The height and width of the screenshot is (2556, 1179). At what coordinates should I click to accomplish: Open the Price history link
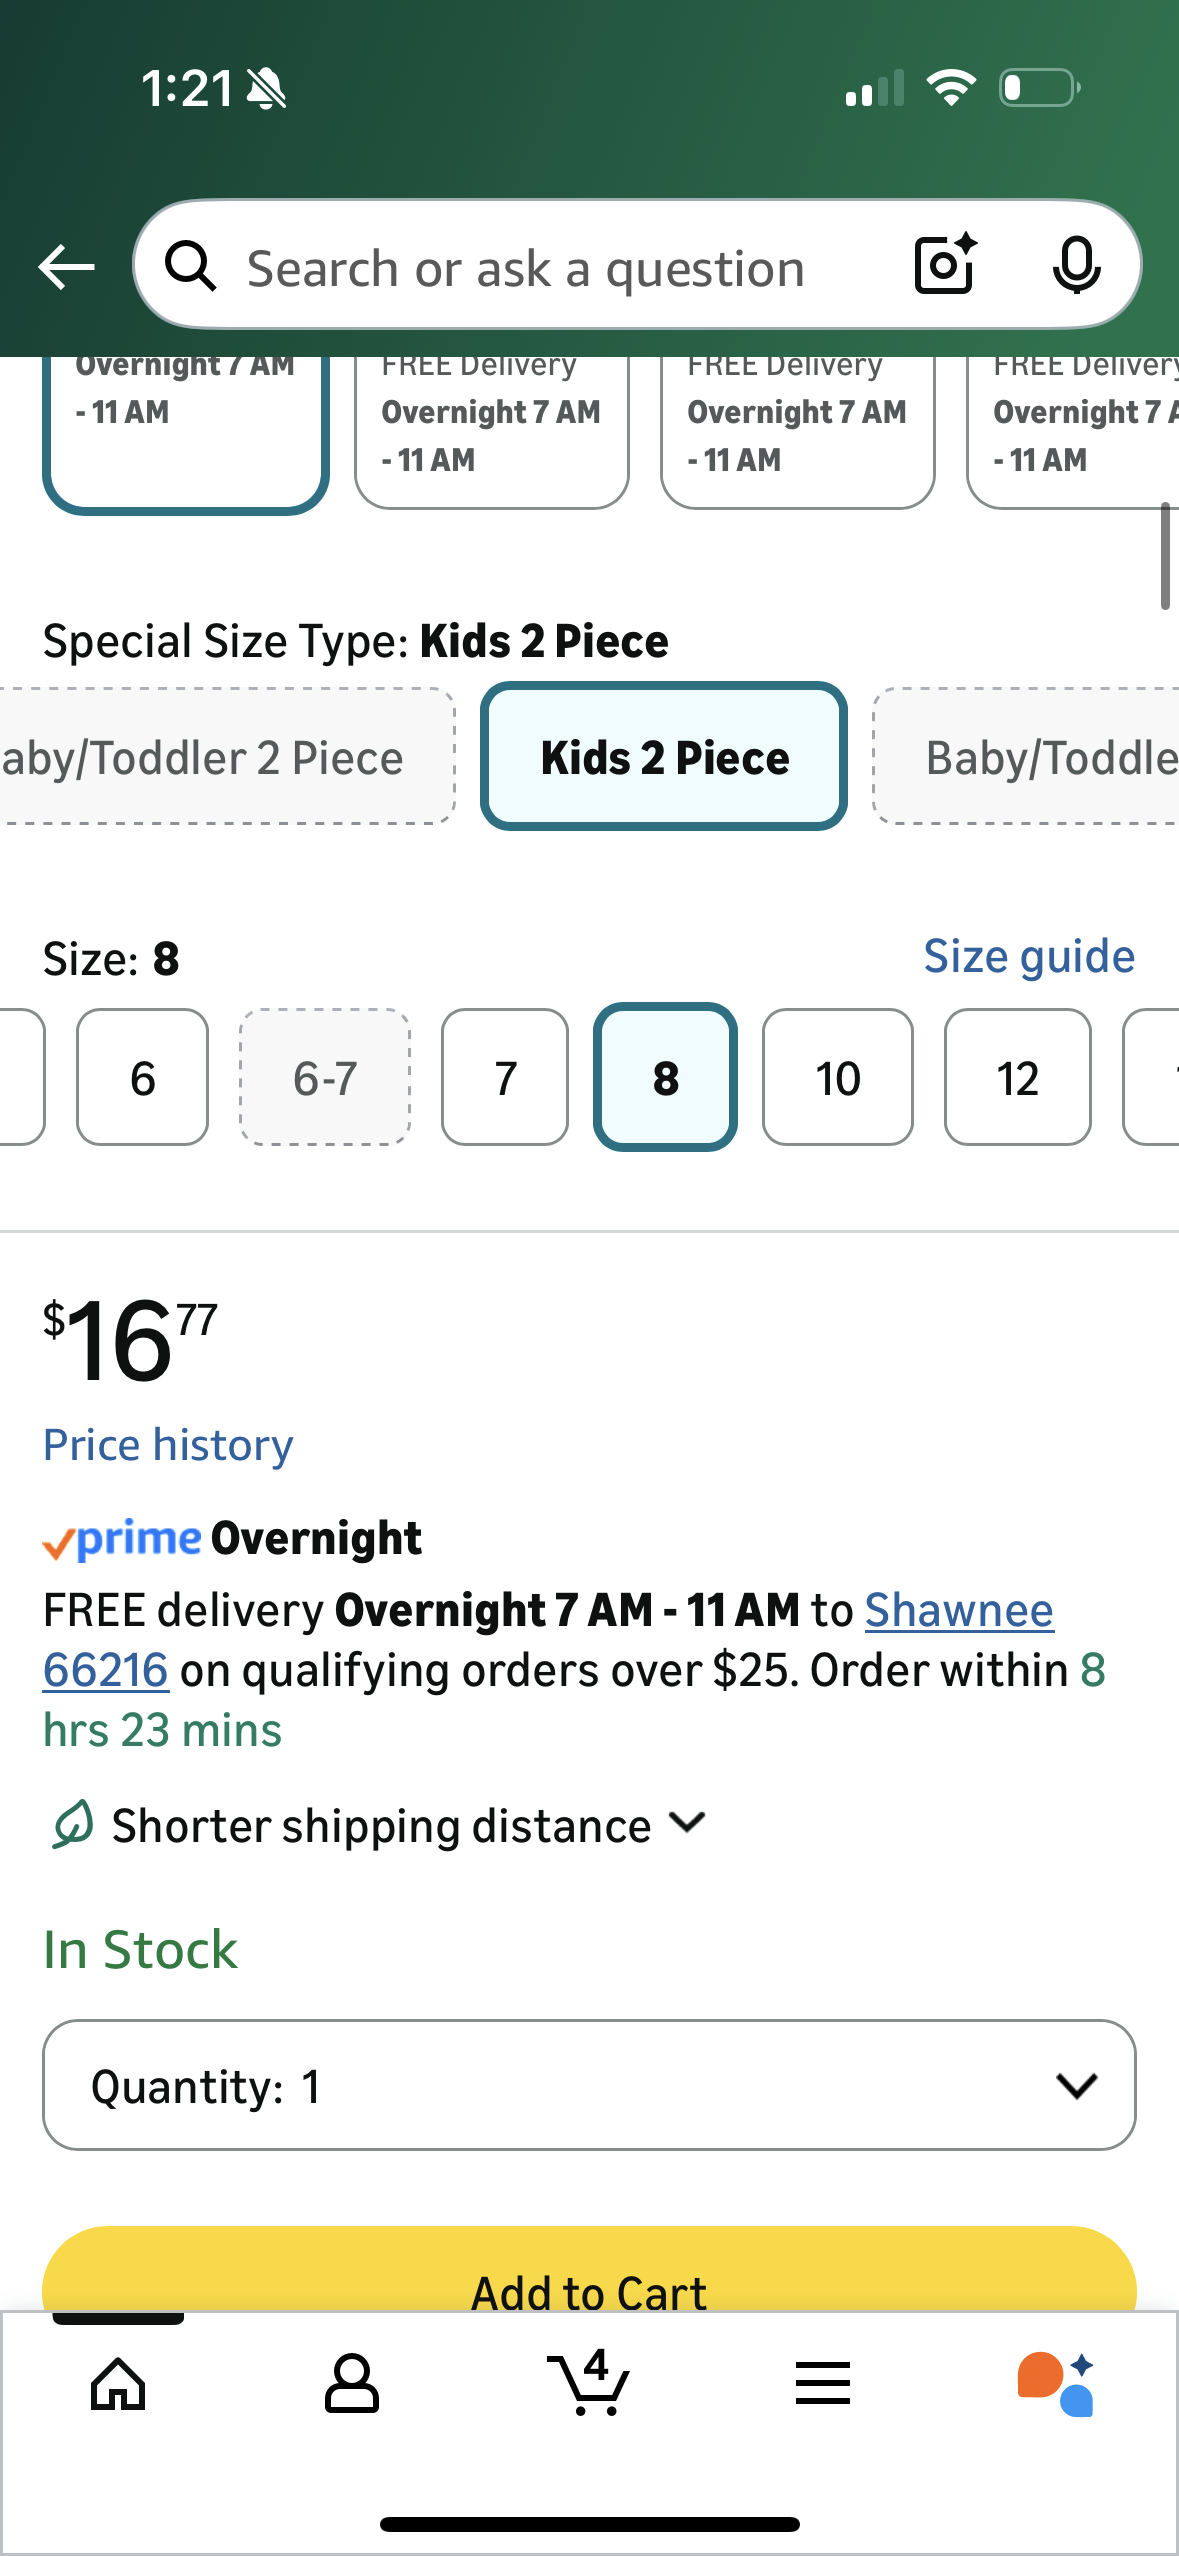(167, 1443)
